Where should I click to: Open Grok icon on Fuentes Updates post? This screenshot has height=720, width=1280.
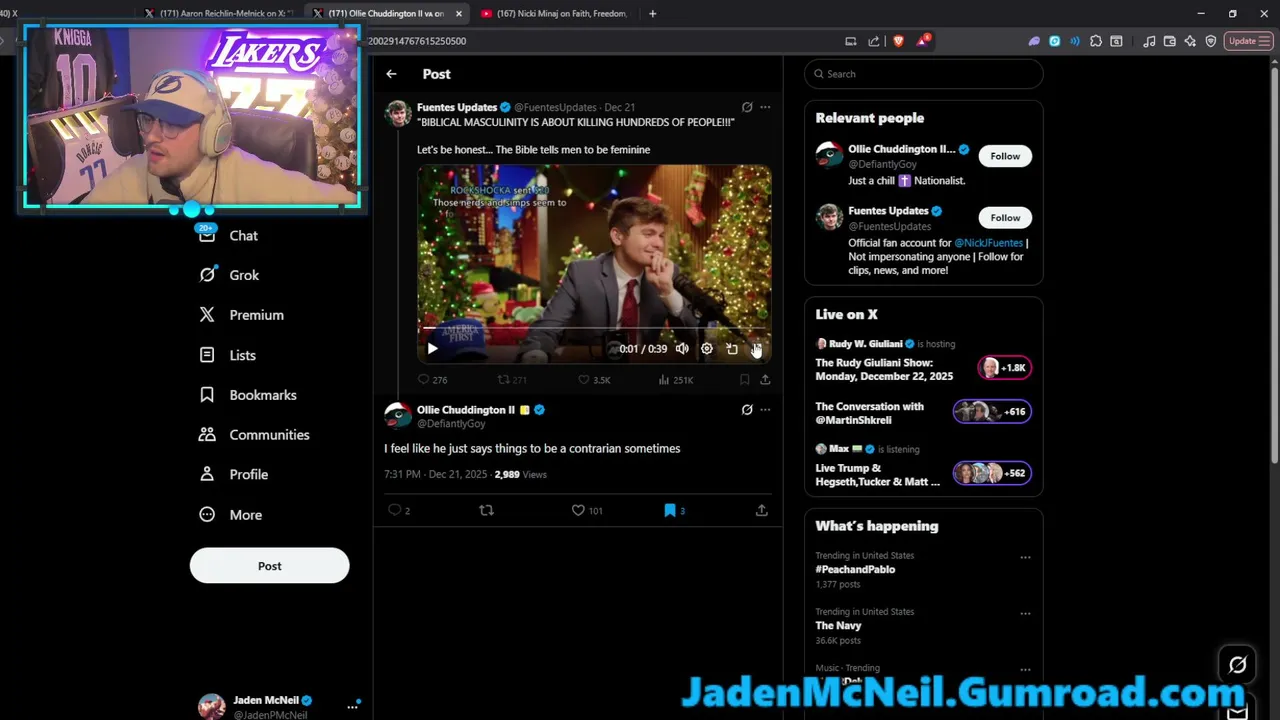747,107
